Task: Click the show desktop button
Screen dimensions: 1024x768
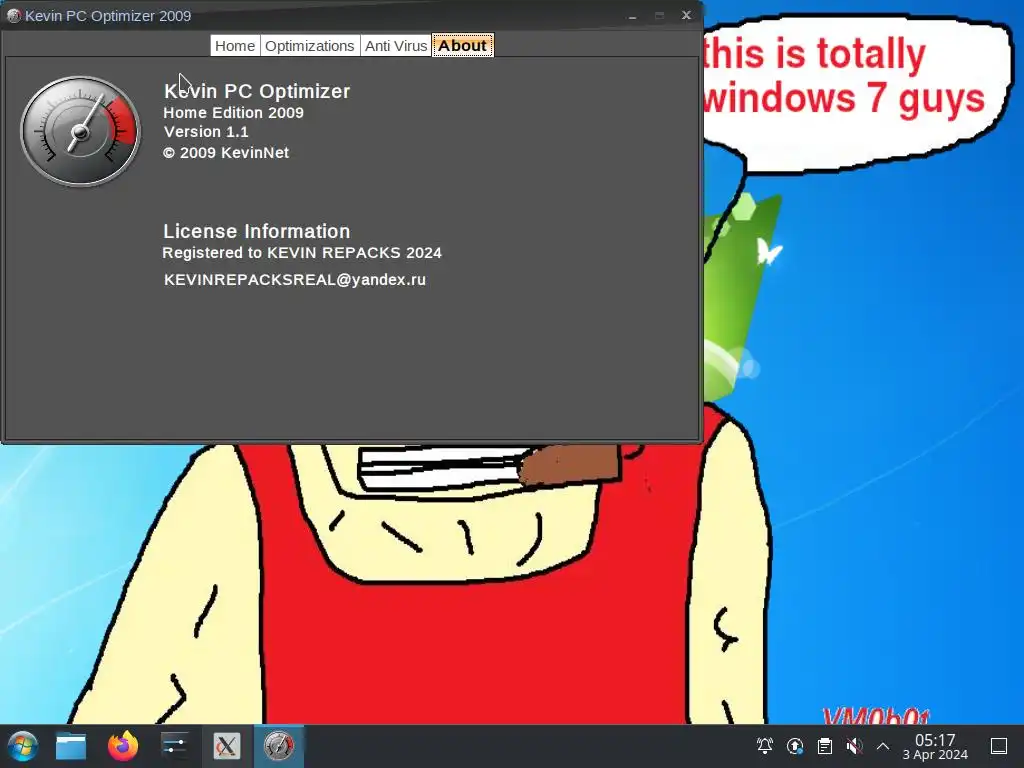Action: coord(999,746)
